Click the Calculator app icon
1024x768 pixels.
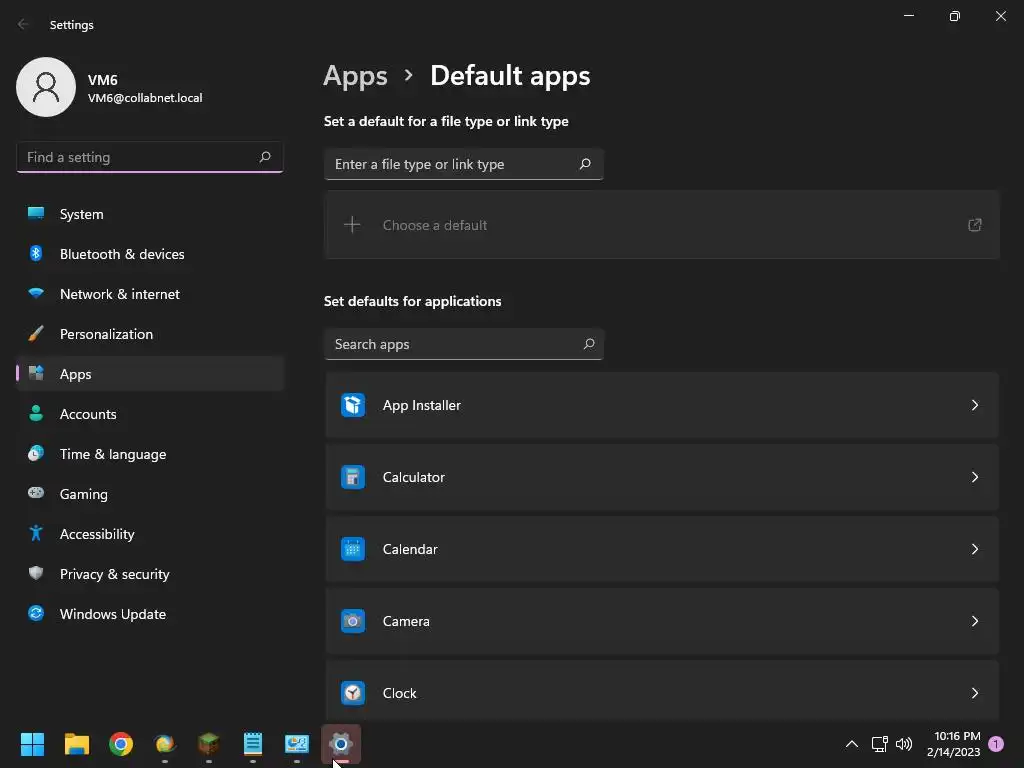coord(353,477)
